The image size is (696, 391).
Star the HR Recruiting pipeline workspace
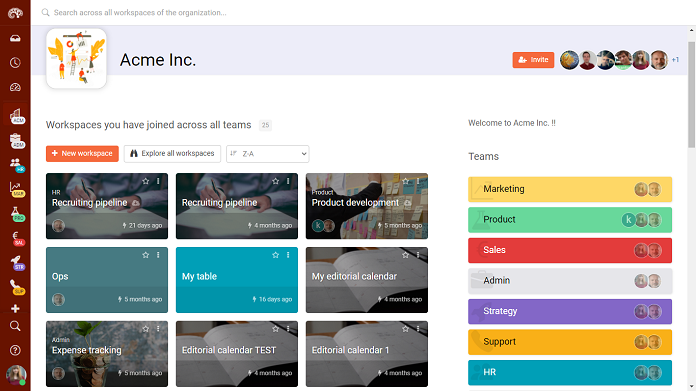point(146,181)
